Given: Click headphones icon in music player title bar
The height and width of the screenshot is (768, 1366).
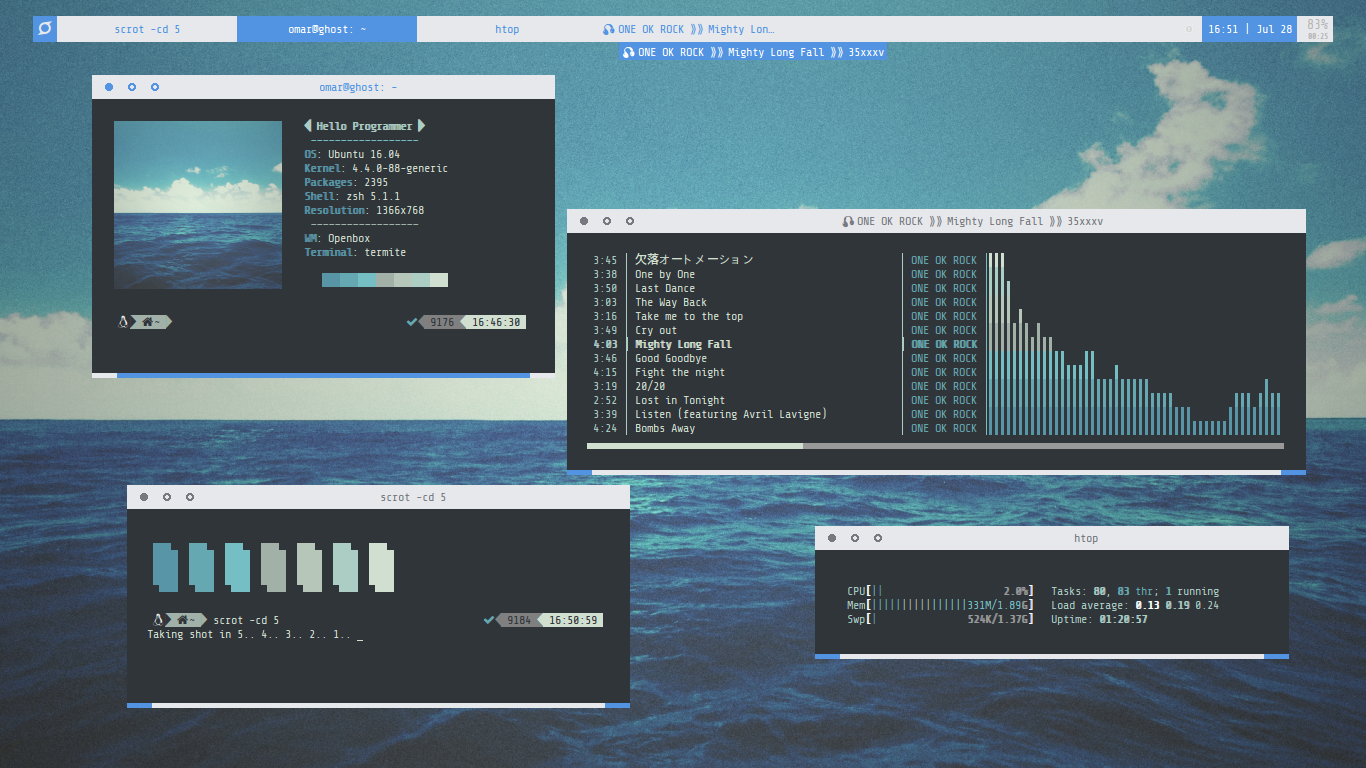Looking at the screenshot, I should pos(848,221).
